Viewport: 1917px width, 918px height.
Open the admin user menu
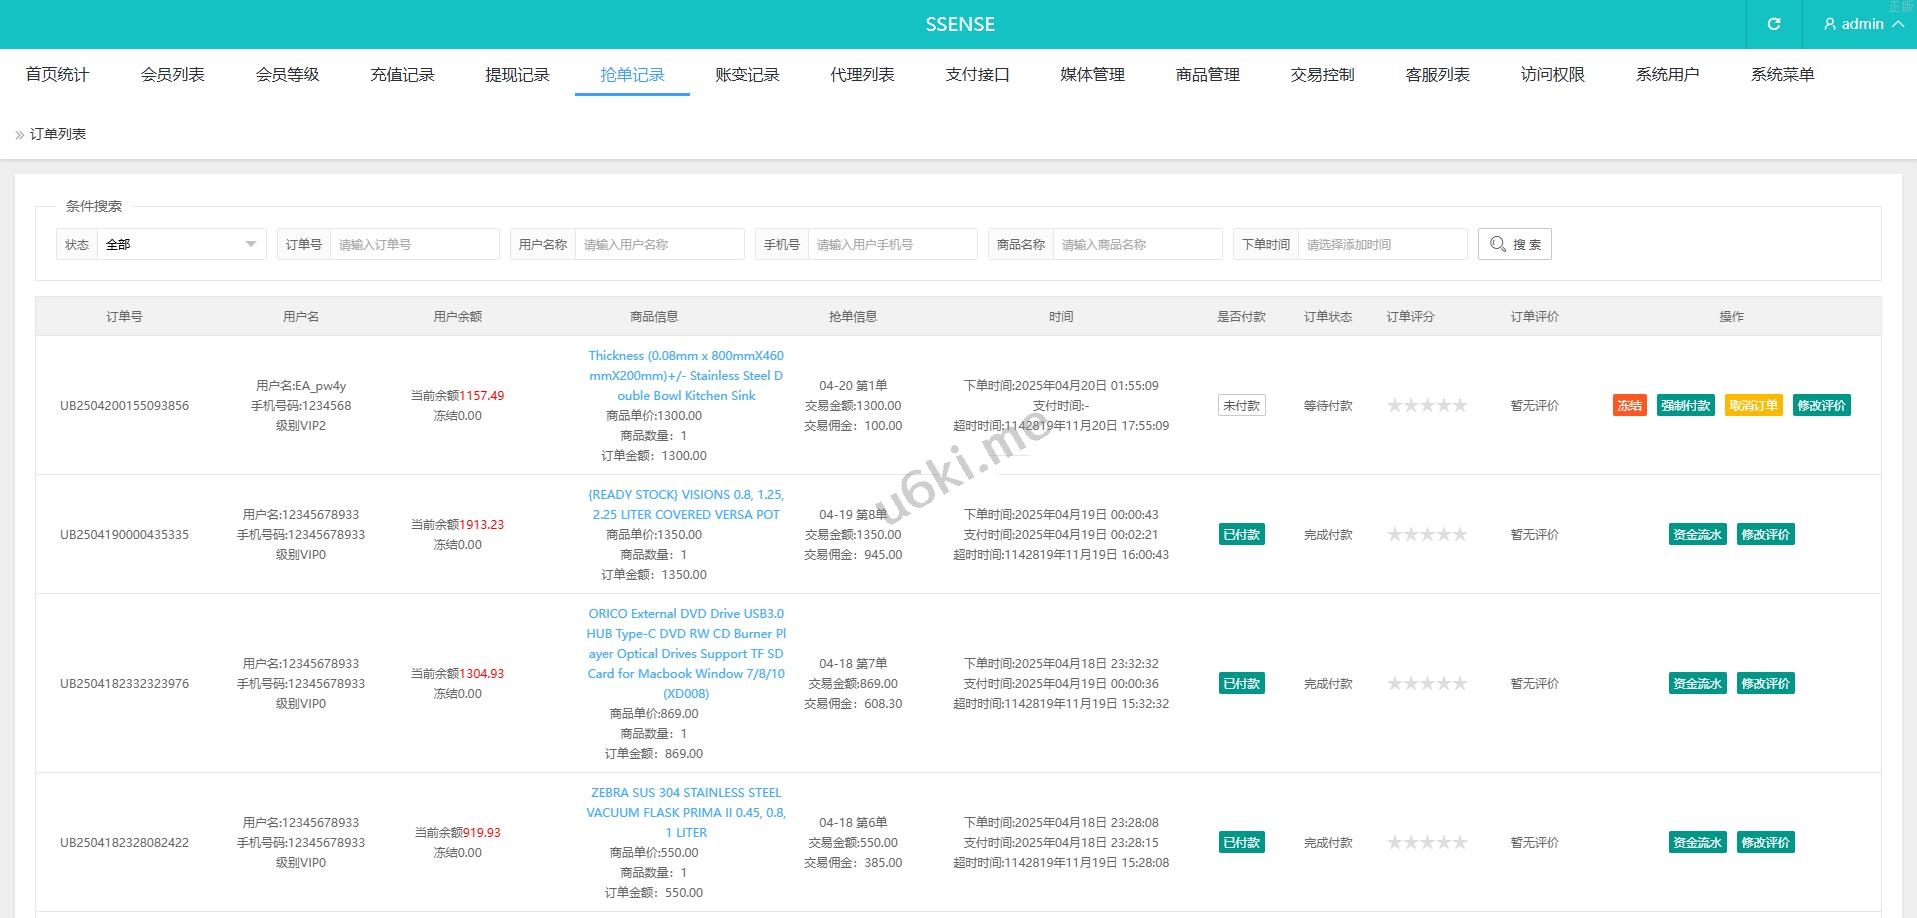click(x=1863, y=24)
